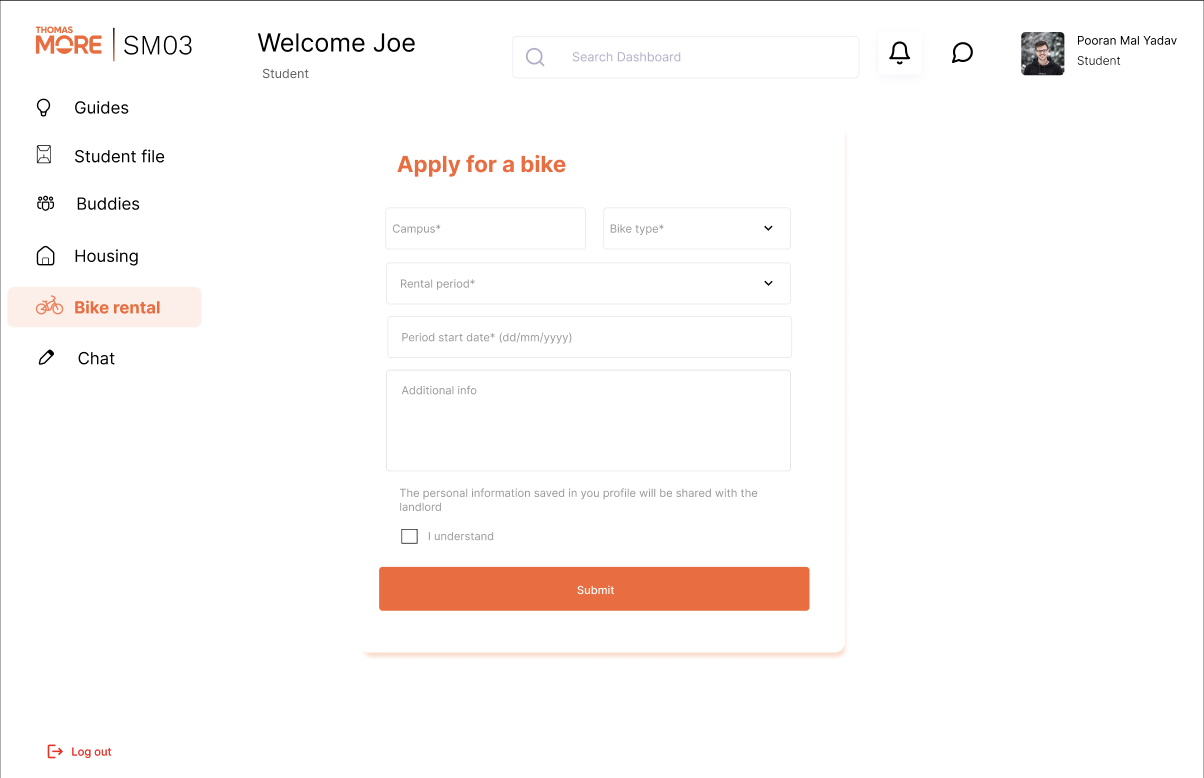This screenshot has width=1204, height=778.
Task: Open Chat using the pencil icon
Action: pyautogui.click(x=45, y=356)
